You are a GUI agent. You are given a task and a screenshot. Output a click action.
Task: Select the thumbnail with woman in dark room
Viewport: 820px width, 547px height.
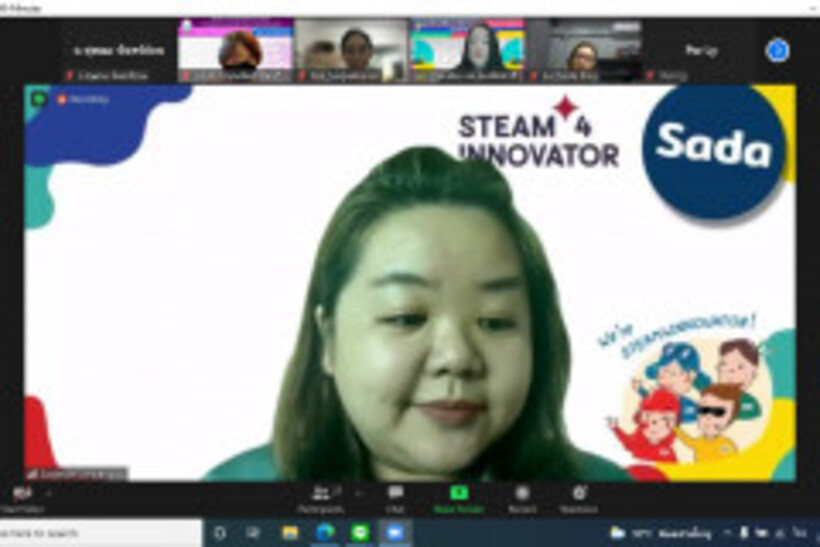[584, 51]
